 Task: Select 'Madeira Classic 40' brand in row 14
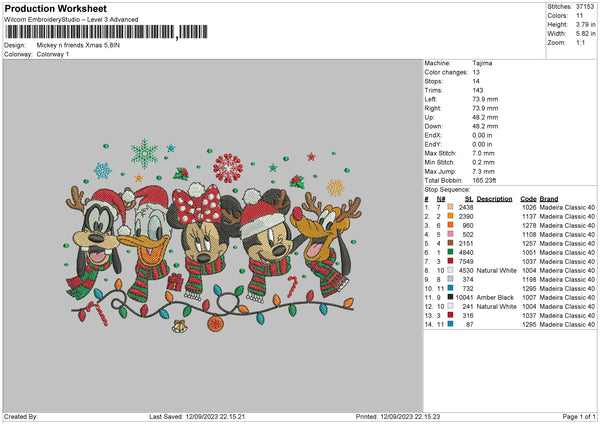pos(567,325)
